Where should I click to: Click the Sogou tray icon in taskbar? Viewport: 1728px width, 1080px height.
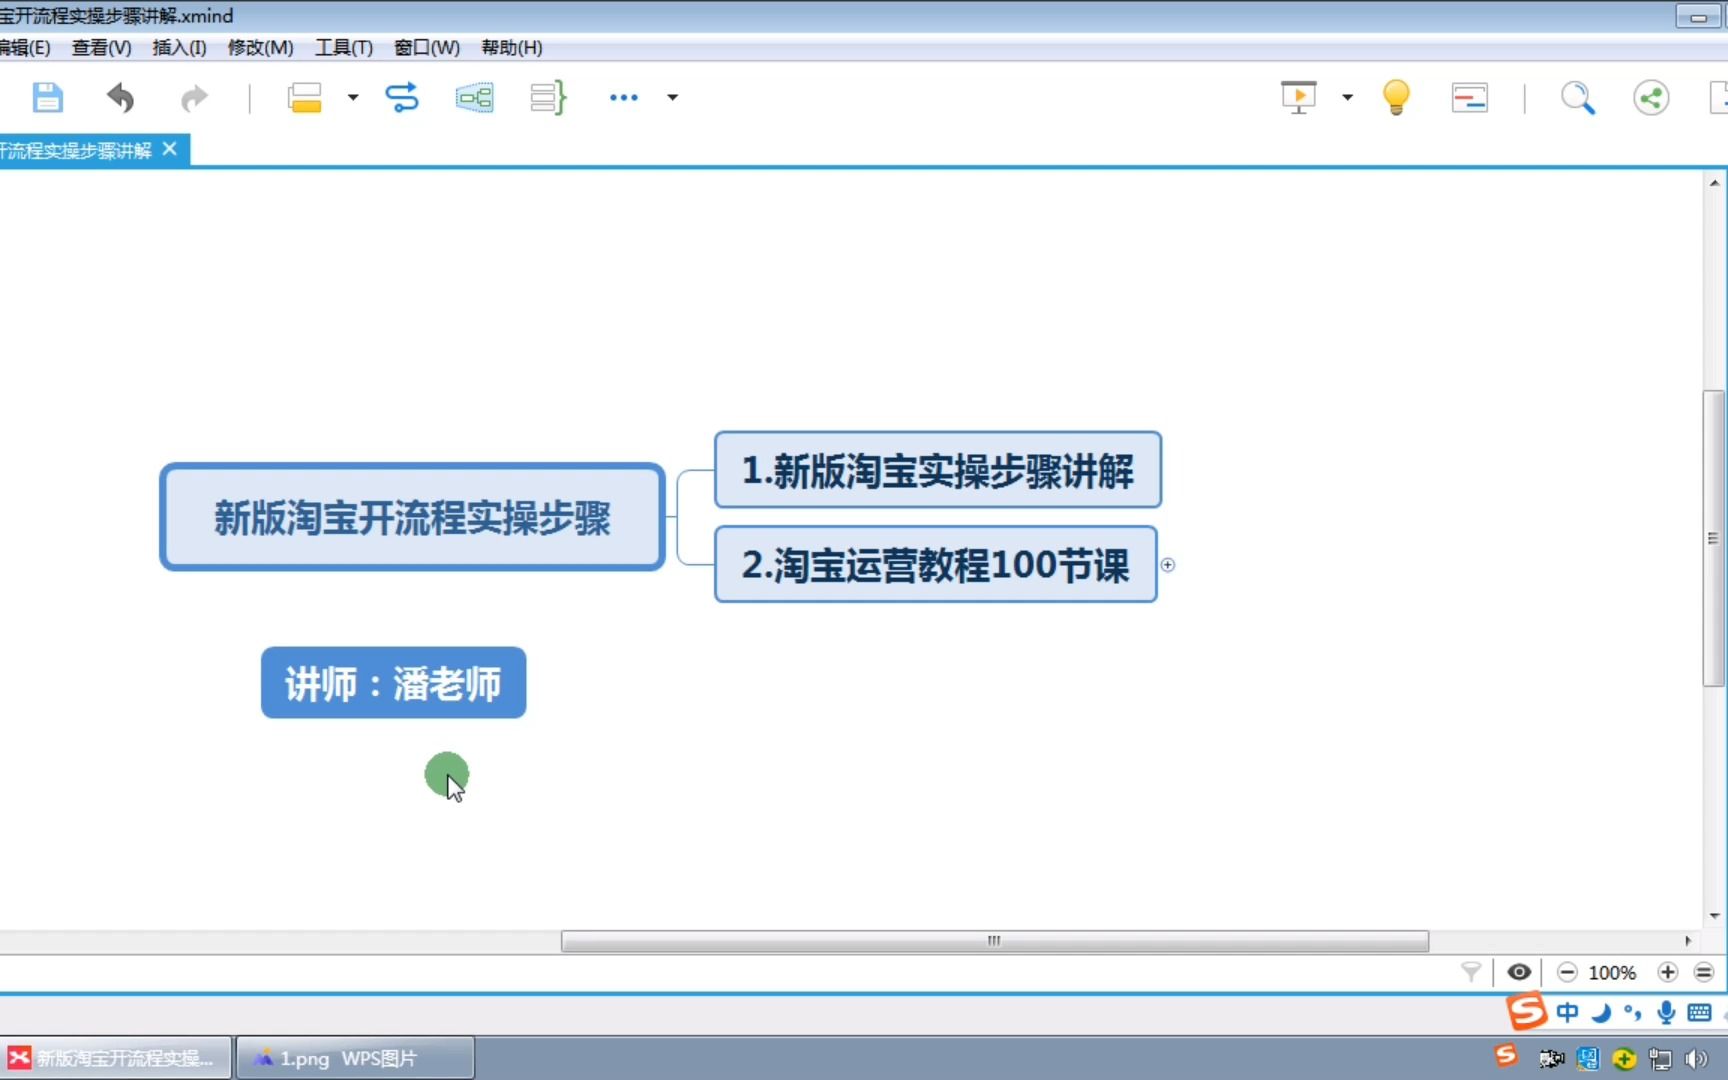[1506, 1055]
